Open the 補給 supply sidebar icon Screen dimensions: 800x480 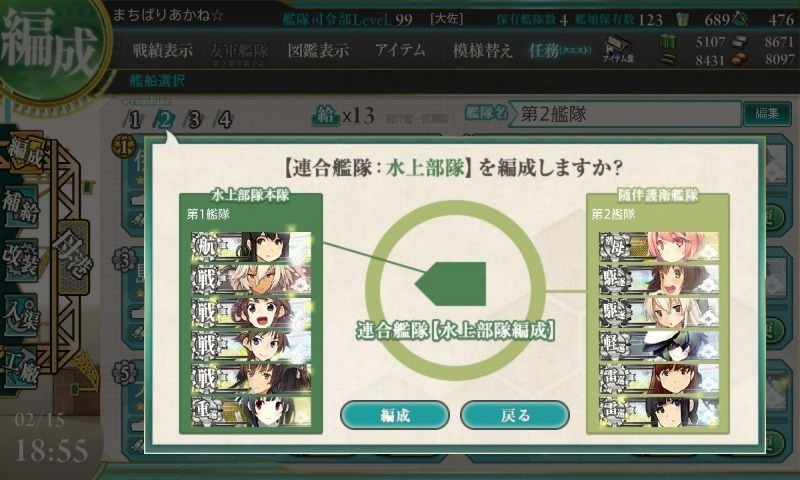20,208
